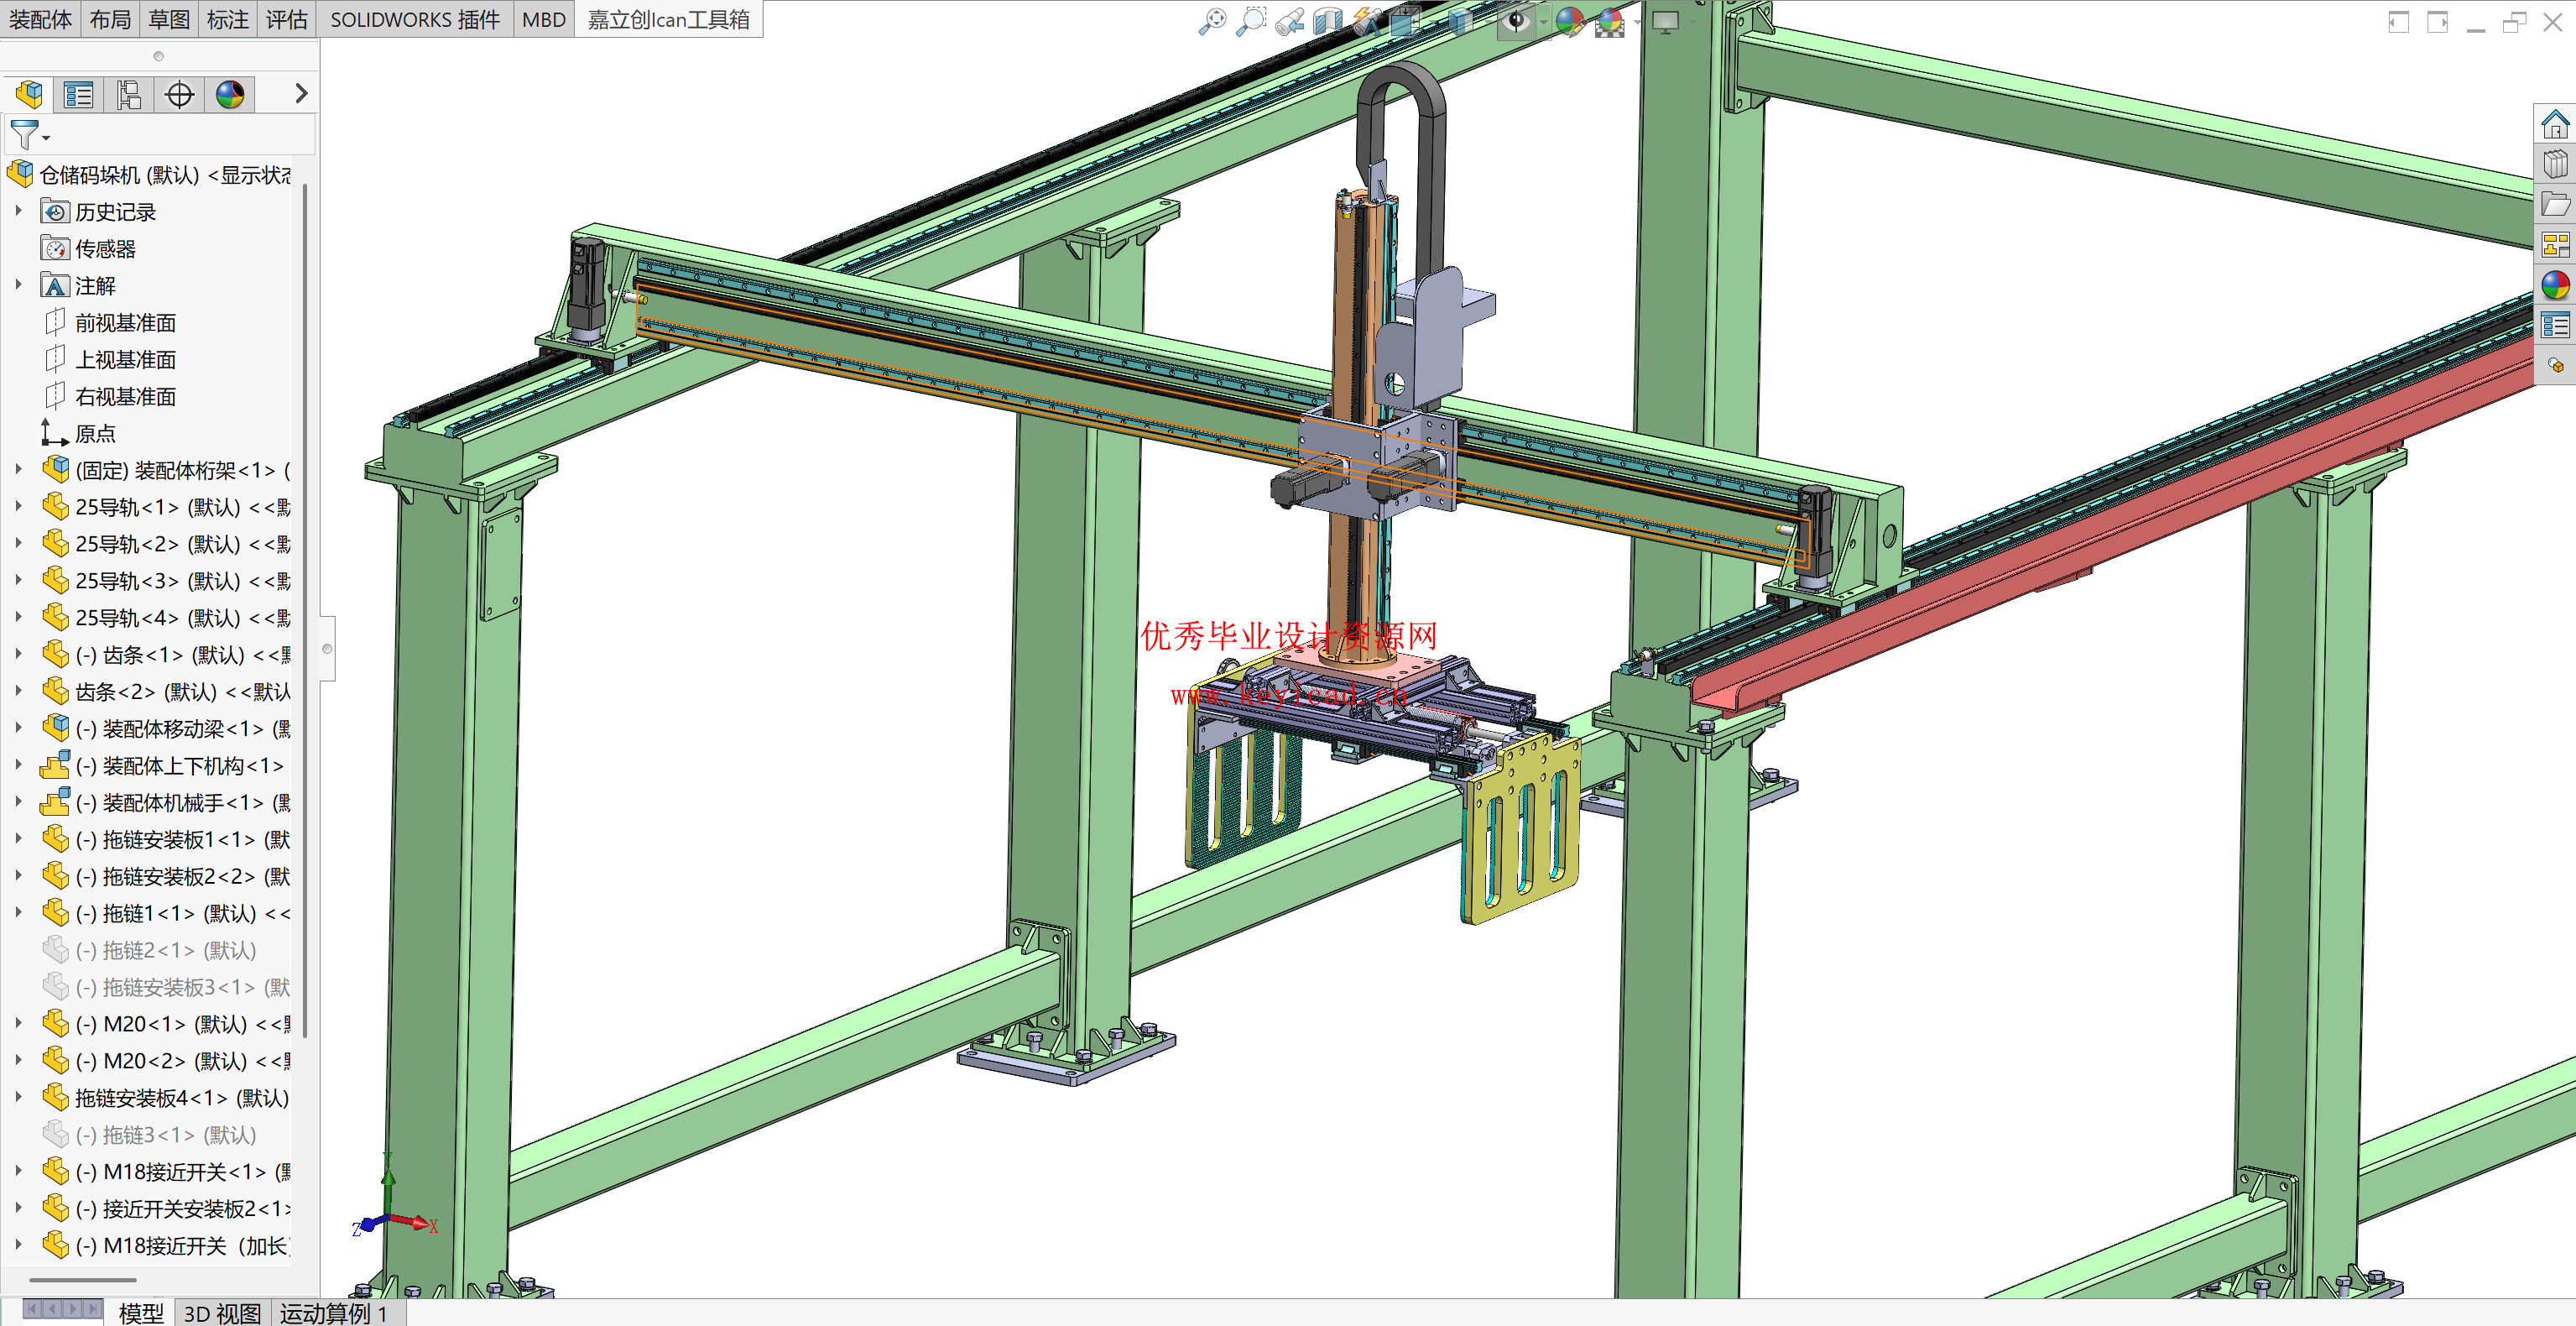
Task: Select 上视基准面 plane in tree
Action: 110,359
